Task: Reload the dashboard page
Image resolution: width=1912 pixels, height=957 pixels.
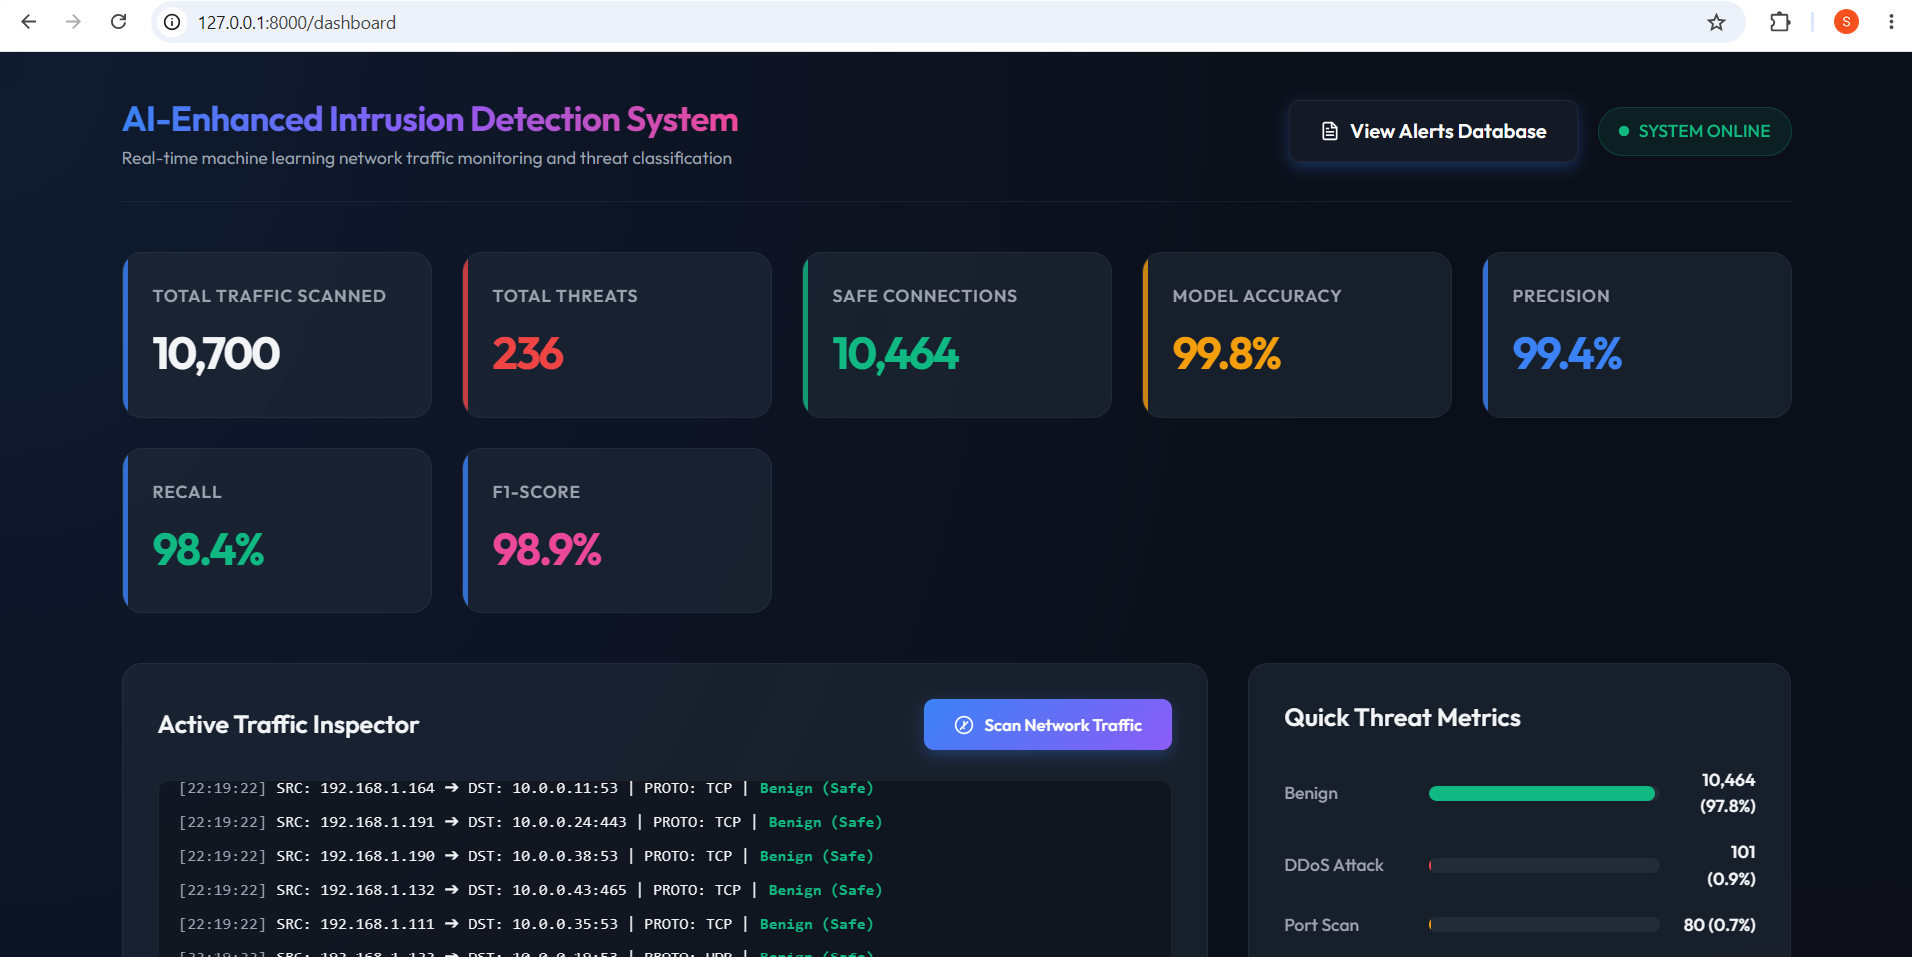Action: [118, 22]
